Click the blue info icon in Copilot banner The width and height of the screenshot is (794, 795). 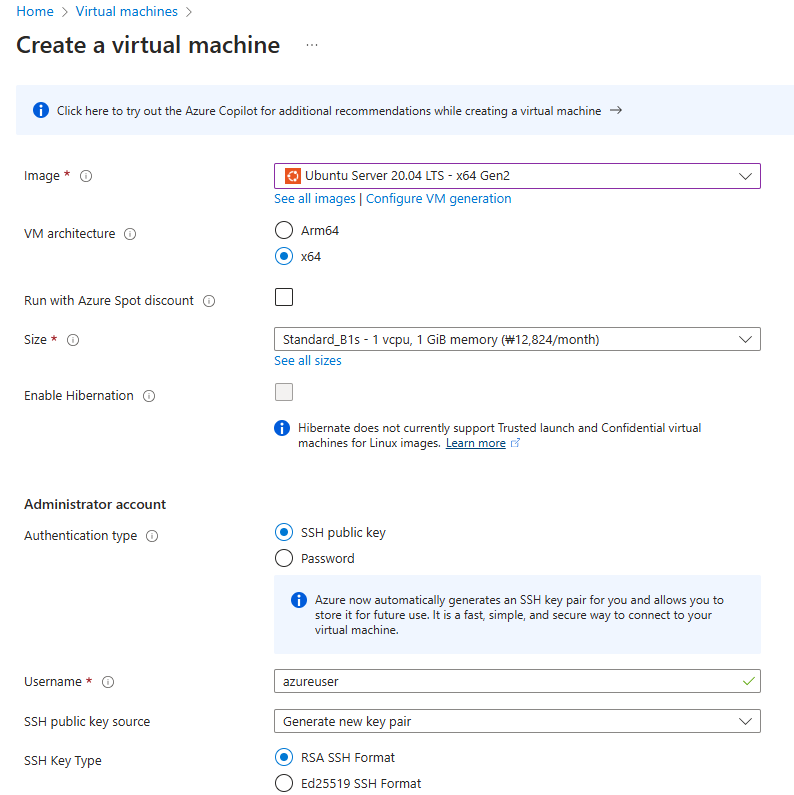41,110
